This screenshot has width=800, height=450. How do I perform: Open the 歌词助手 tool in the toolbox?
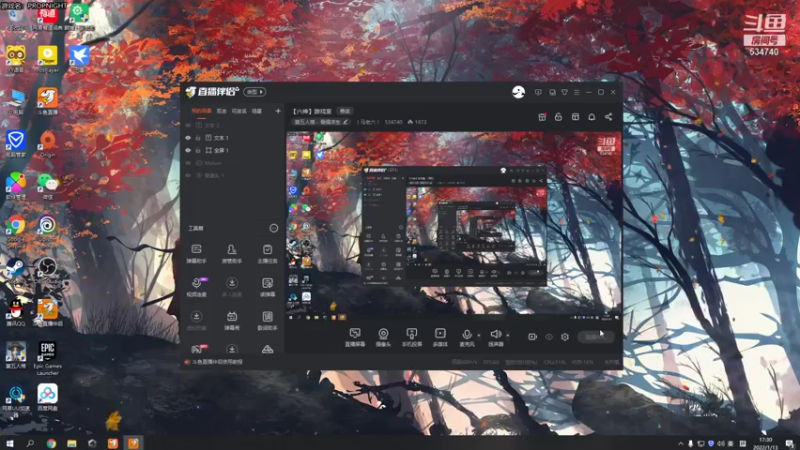pos(267,320)
